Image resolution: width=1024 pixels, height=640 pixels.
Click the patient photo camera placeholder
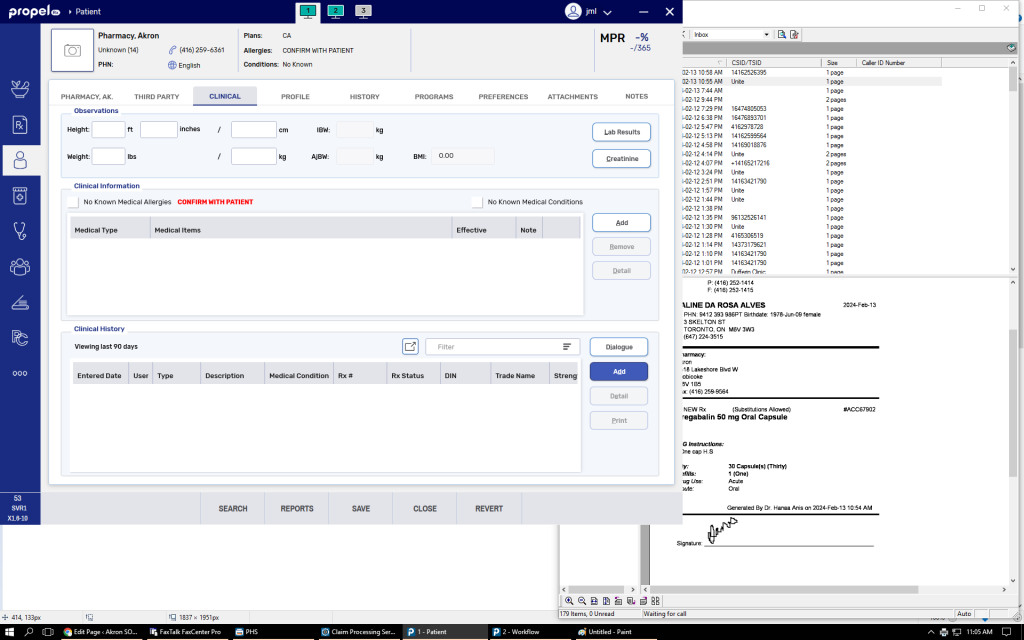pos(71,50)
